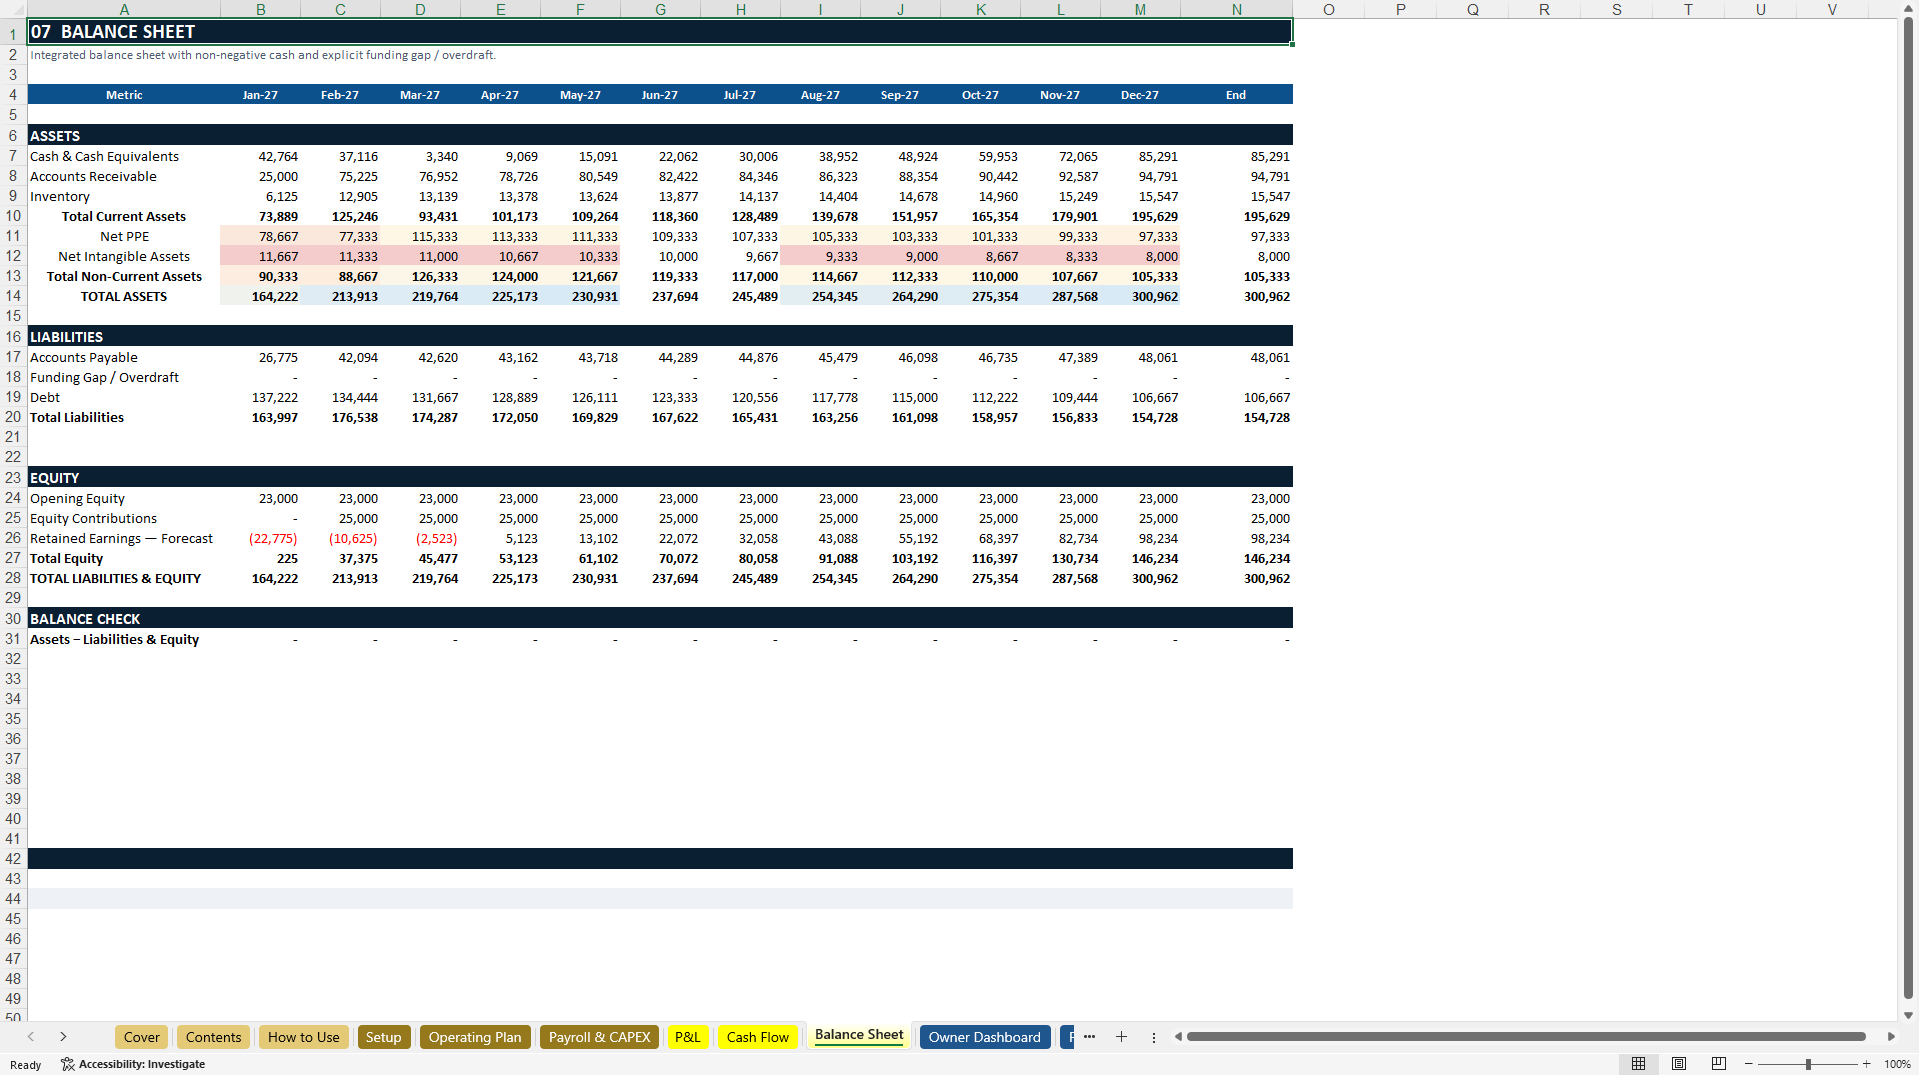Click the zoom slider handle
1919x1075 pixels.
click(x=1808, y=1064)
